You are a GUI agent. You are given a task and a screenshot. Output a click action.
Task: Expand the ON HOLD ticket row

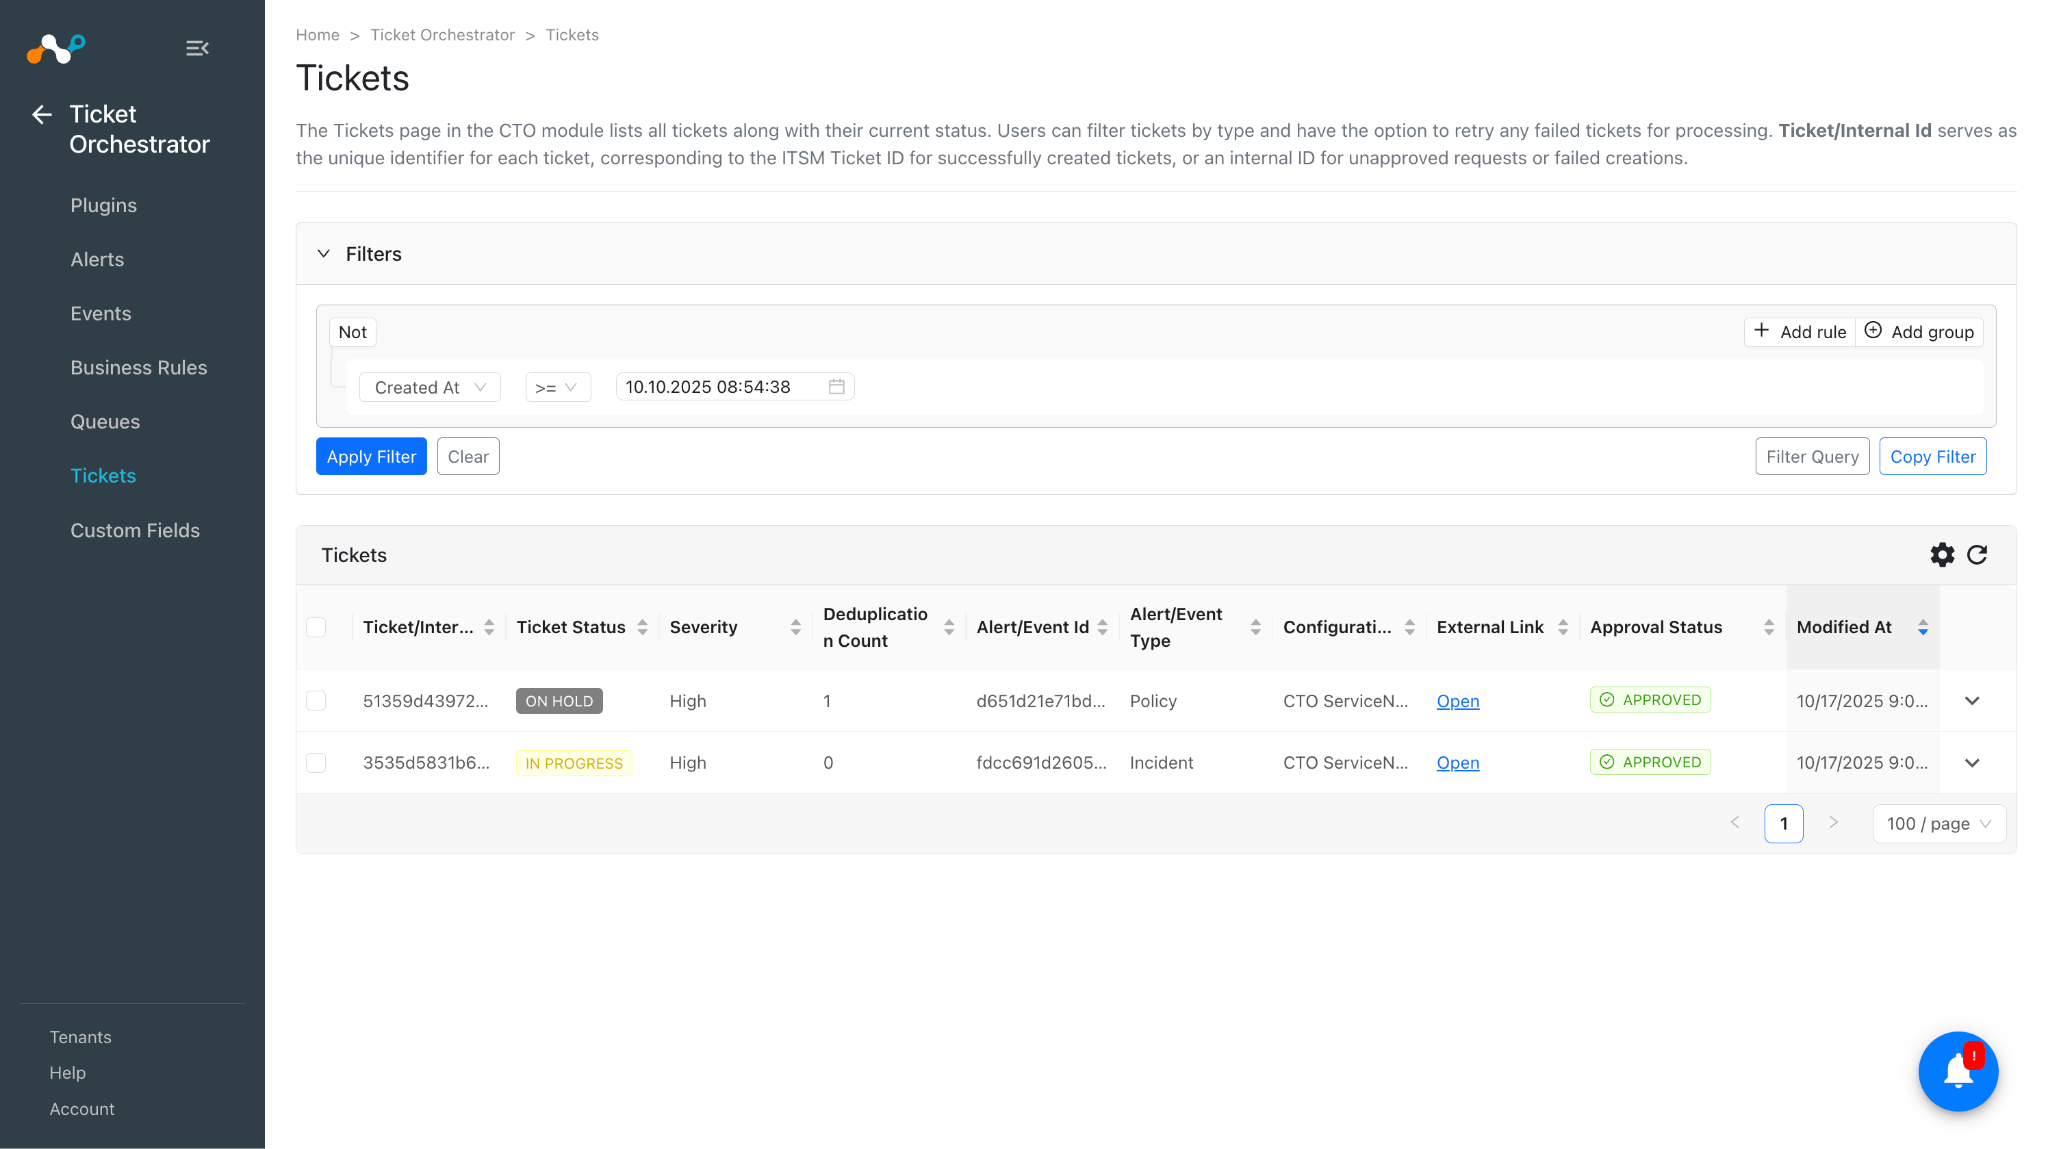point(1972,701)
